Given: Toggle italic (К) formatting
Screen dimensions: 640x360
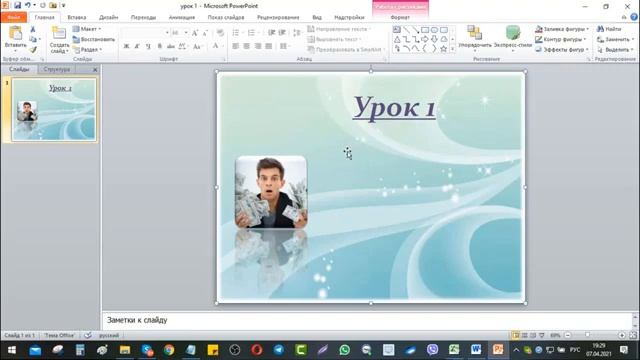Looking at the screenshot, I should 137,46.
